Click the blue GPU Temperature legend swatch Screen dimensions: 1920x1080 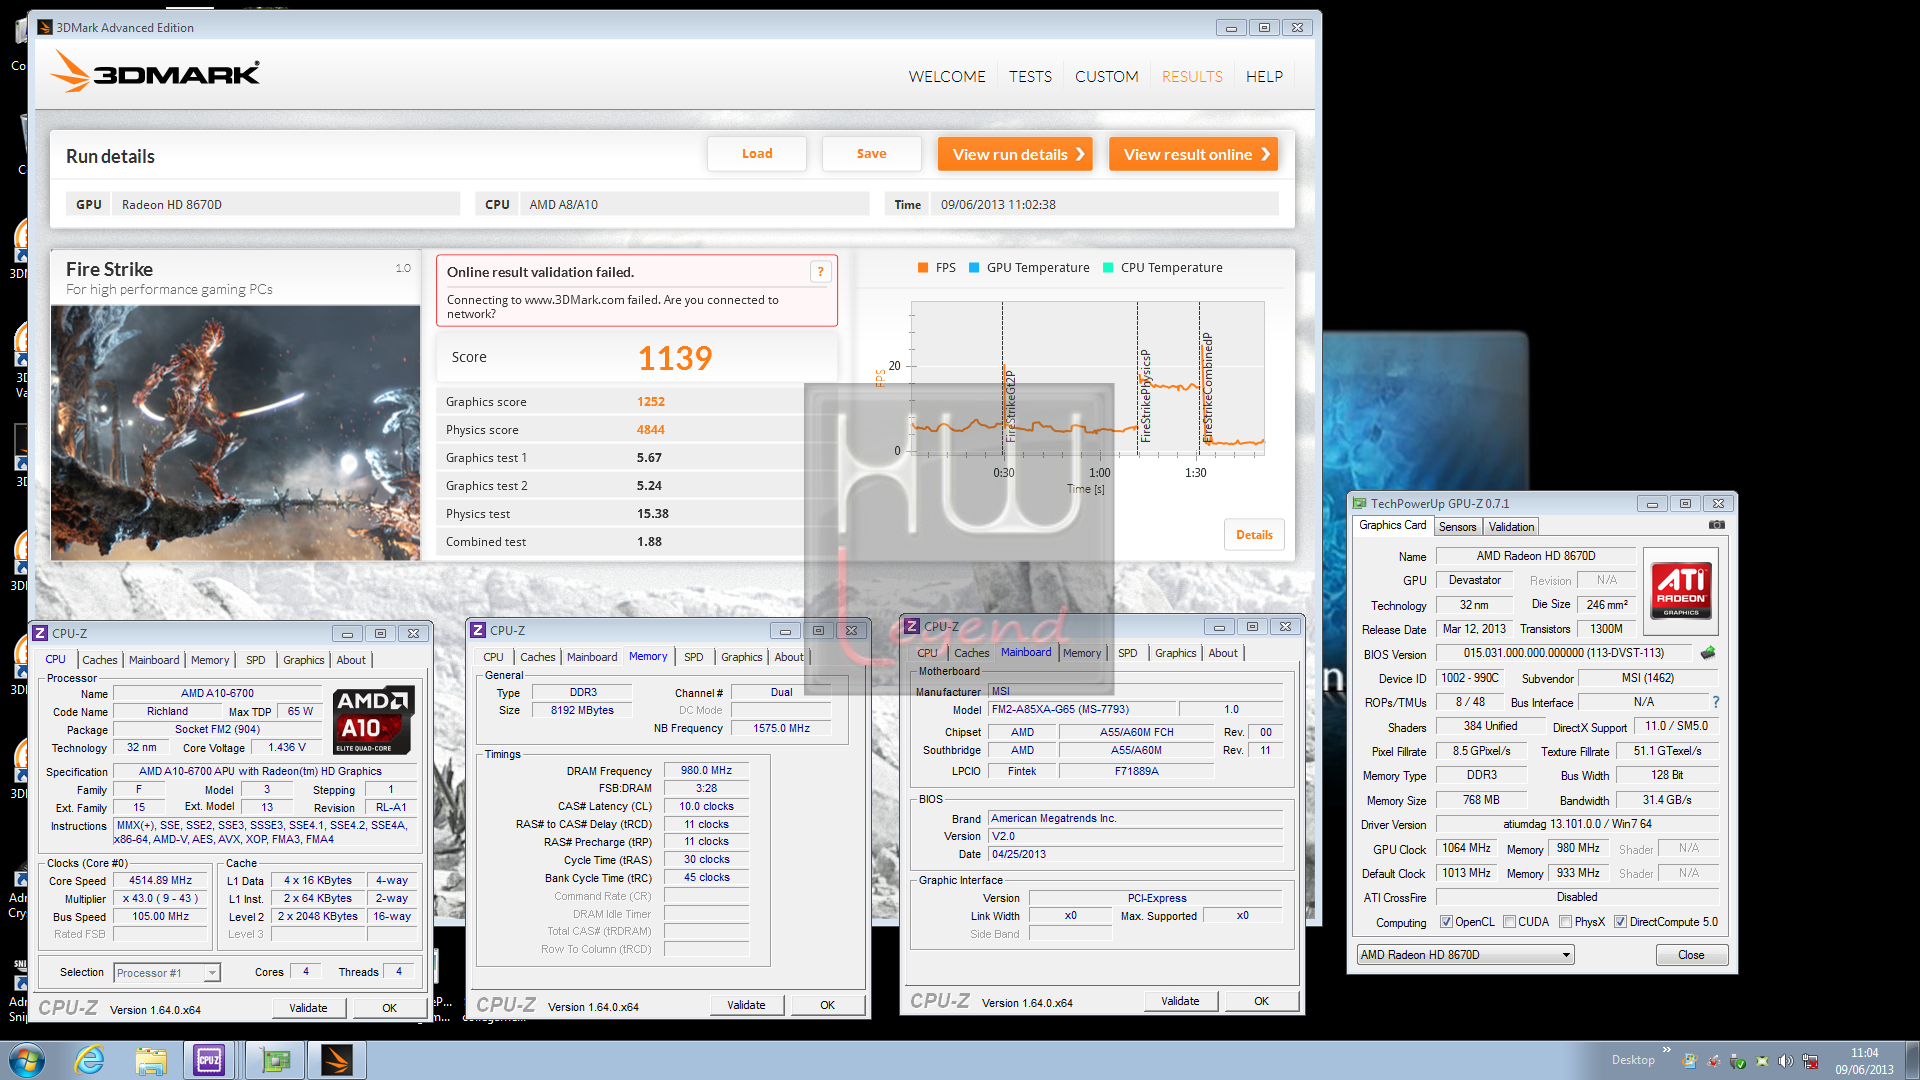point(974,267)
